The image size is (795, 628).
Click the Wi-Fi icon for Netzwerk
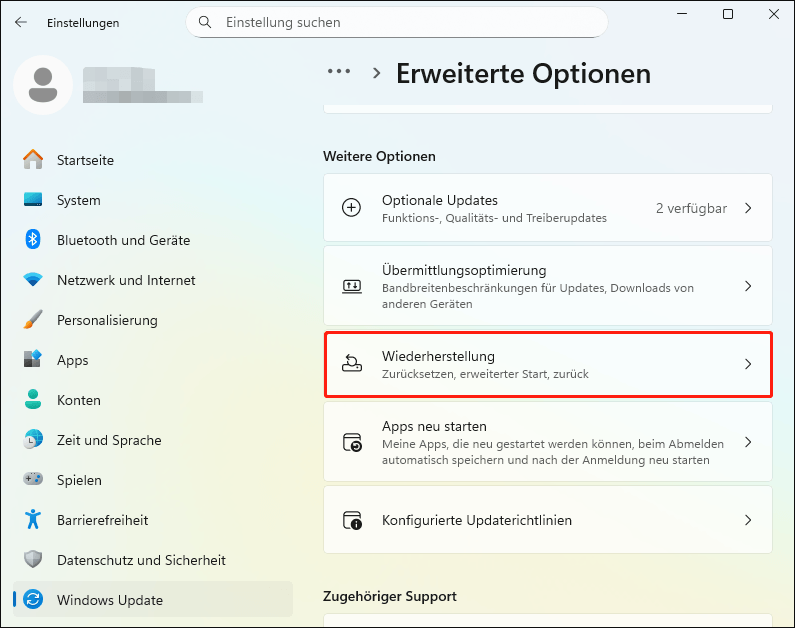[x=33, y=279]
